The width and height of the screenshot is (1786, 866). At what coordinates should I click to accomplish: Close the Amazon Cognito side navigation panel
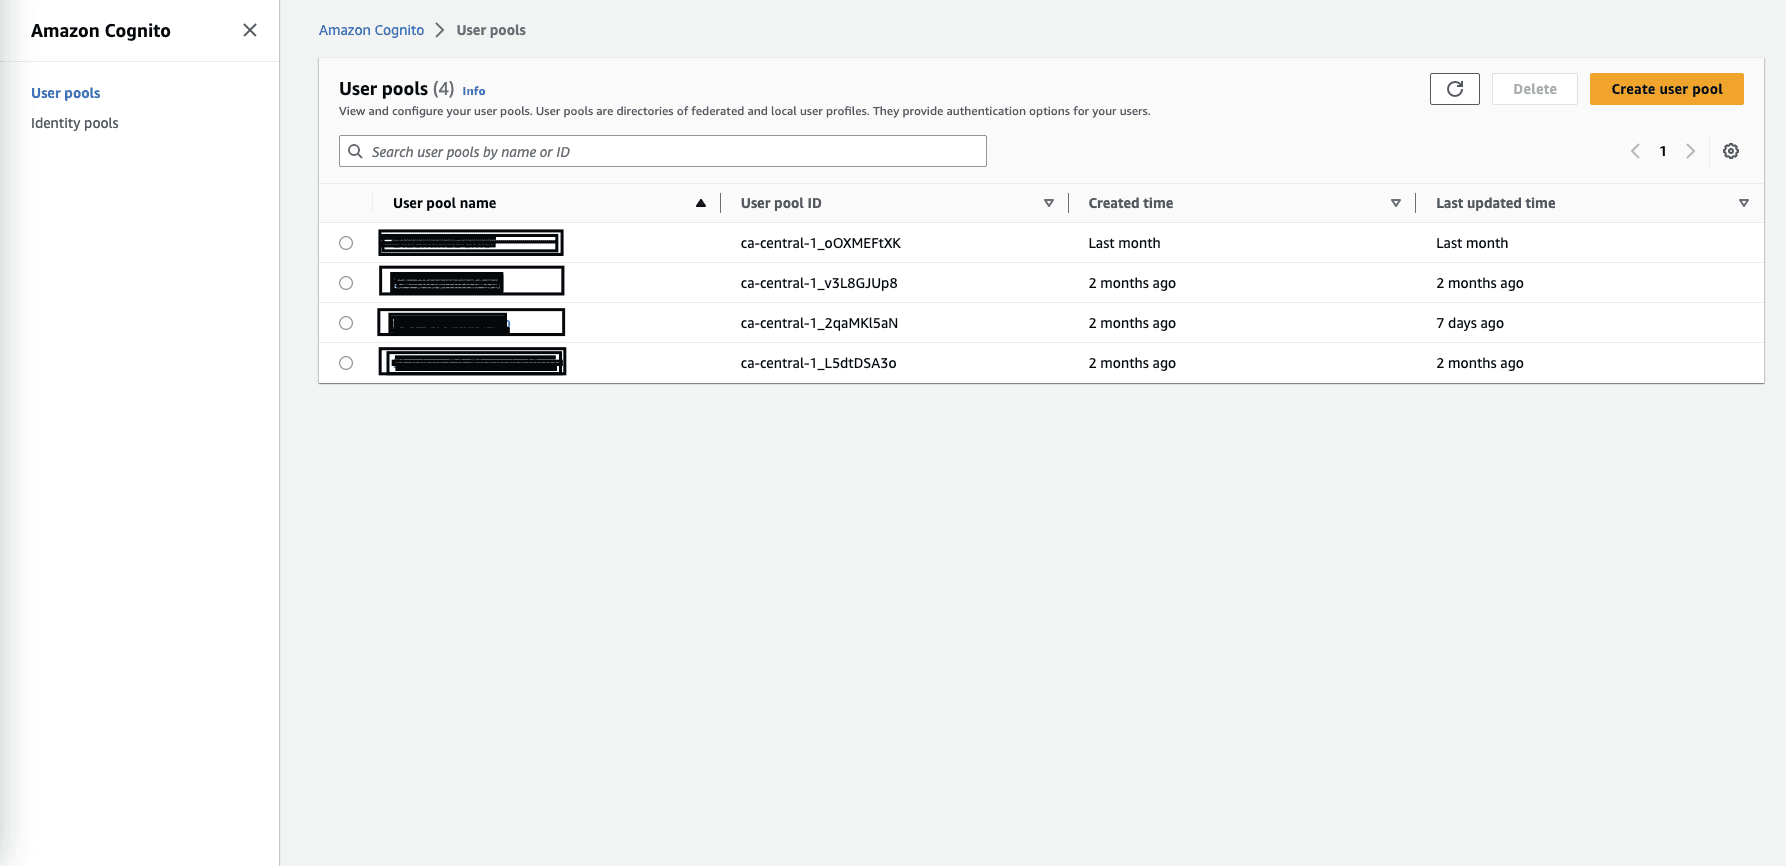(250, 30)
